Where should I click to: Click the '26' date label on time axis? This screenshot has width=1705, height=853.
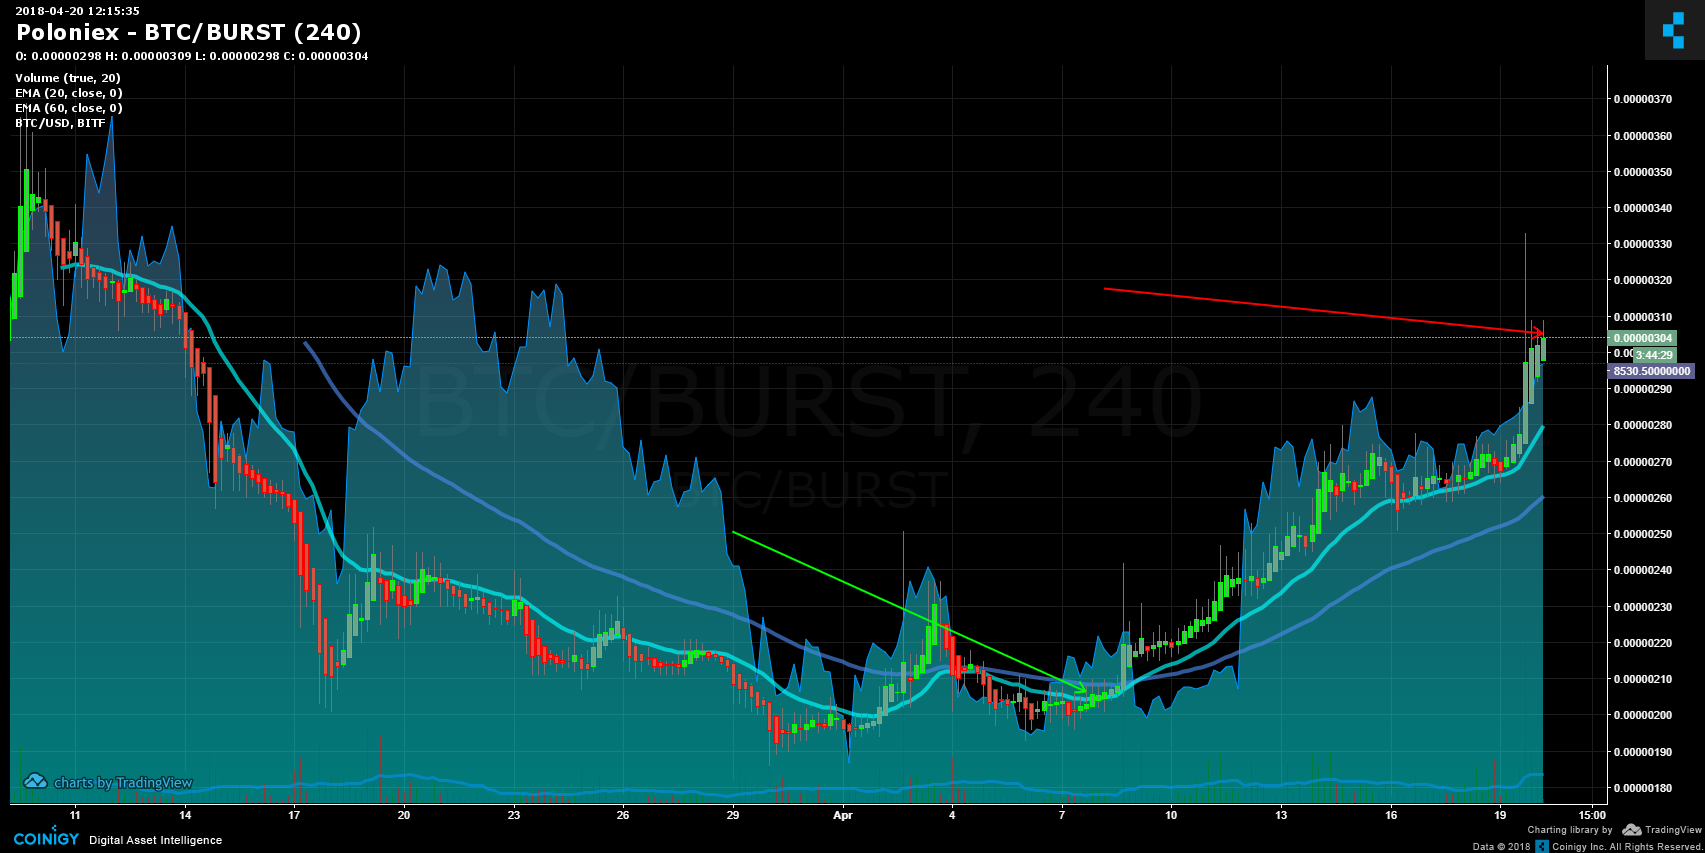tap(623, 815)
